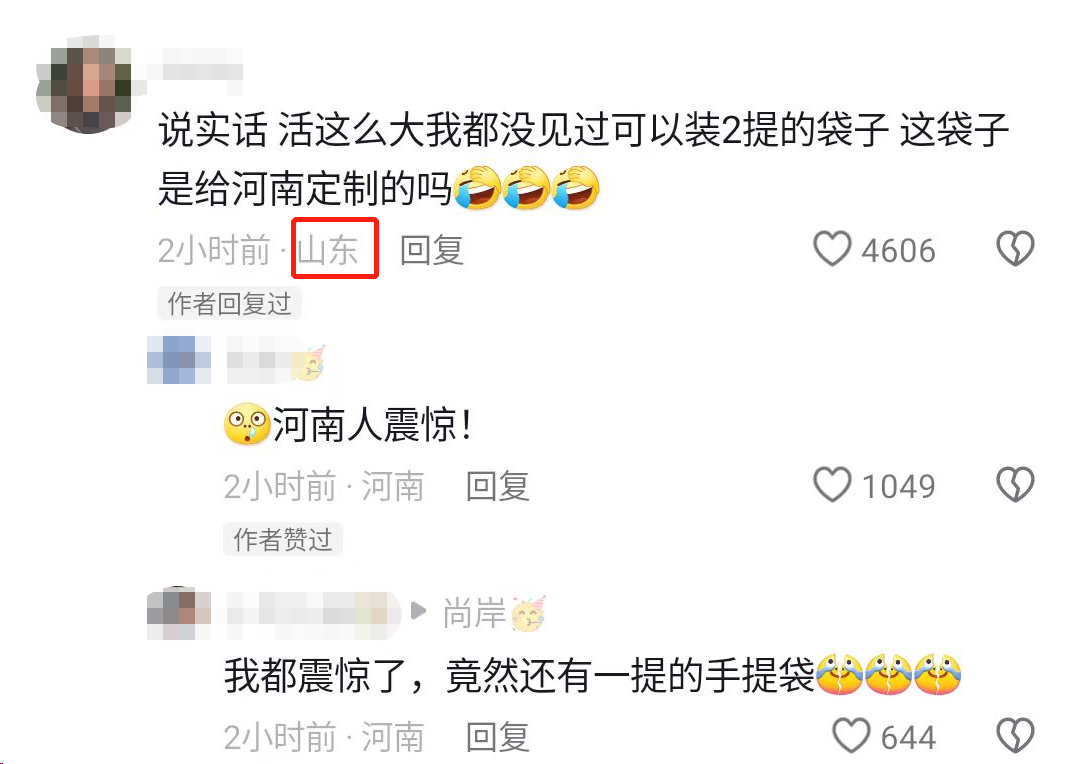Open the 河南人震惊 replier's blue avatar
The height and width of the screenshot is (764, 1080).
pos(179,360)
